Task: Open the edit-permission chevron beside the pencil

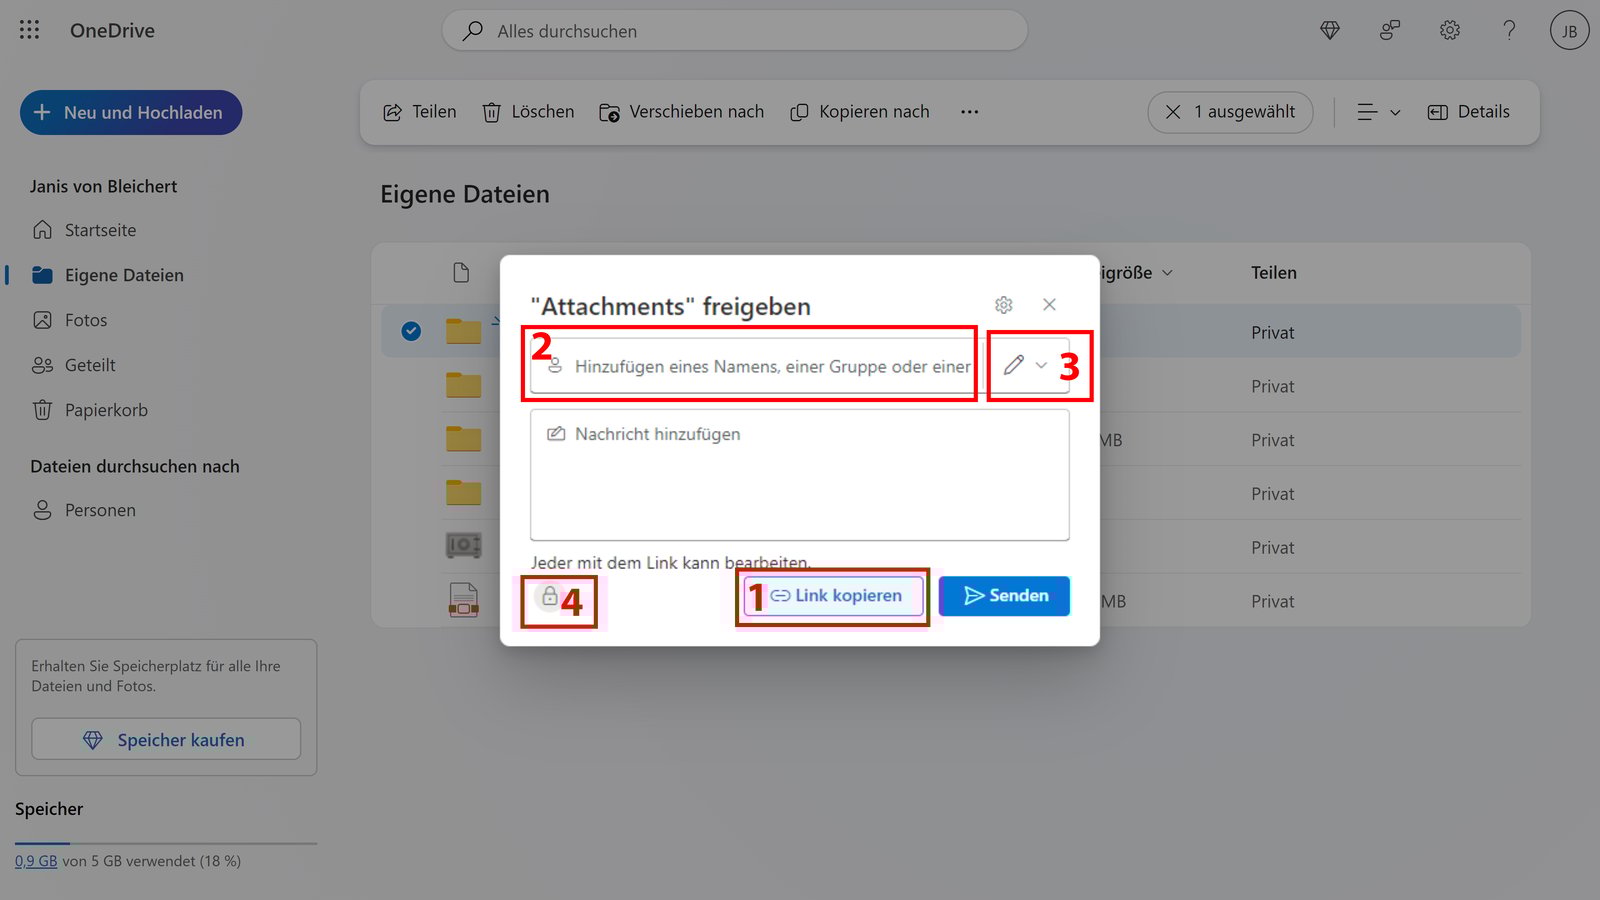Action: 1040,365
